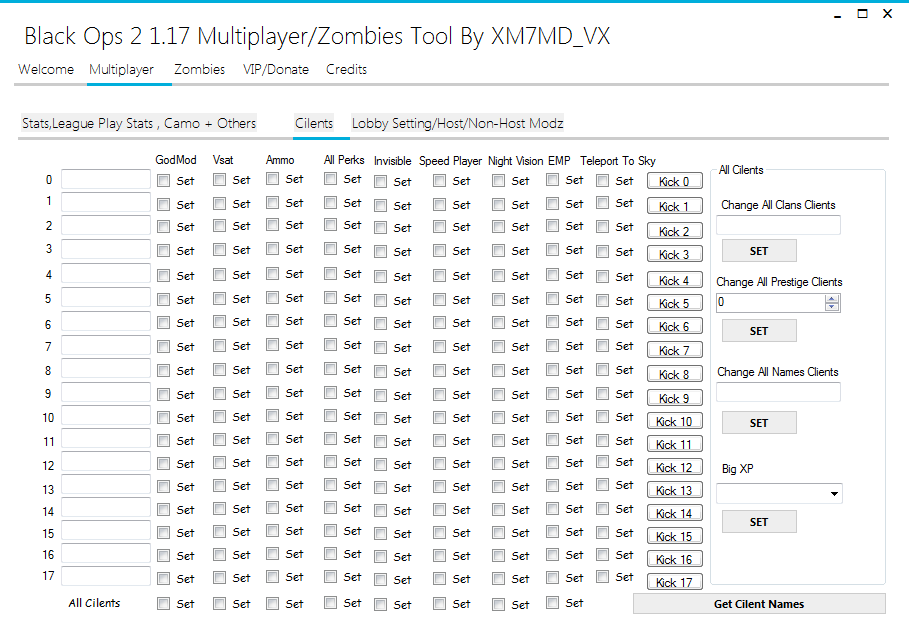Click the Kick 7 button
This screenshot has width=909, height=621.
pyautogui.click(x=674, y=350)
